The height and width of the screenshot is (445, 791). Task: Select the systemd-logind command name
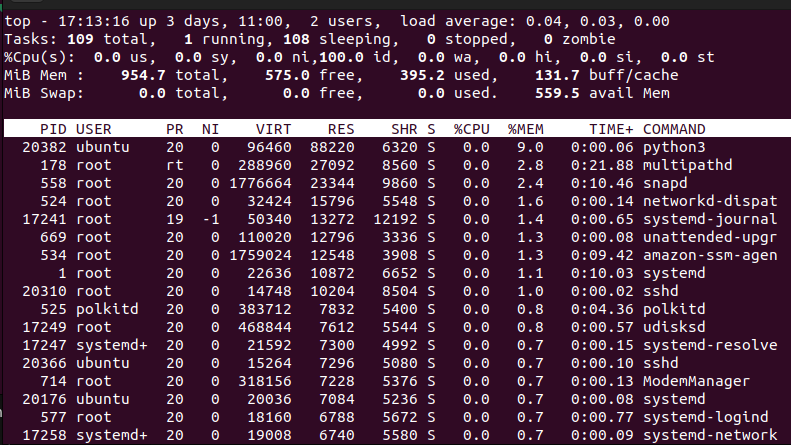pyautogui.click(x=705, y=417)
